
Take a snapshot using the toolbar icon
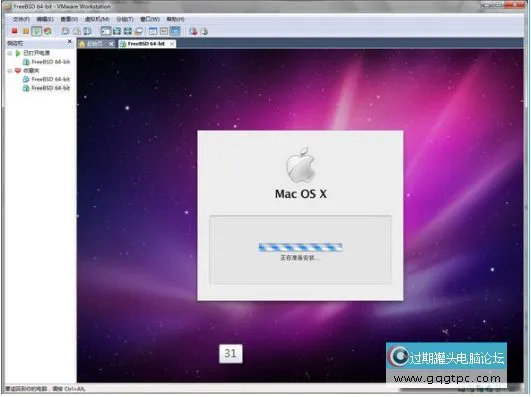click(x=65, y=31)
